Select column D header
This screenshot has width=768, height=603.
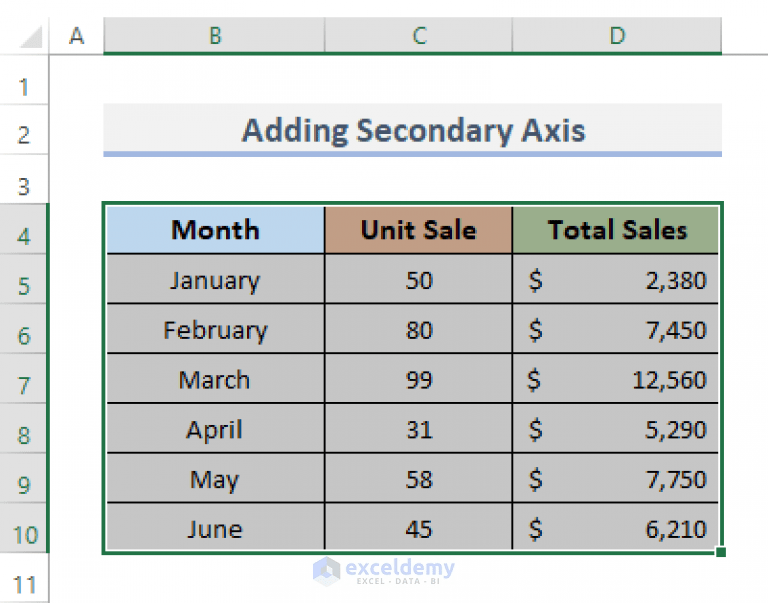(x=617, y=36)
